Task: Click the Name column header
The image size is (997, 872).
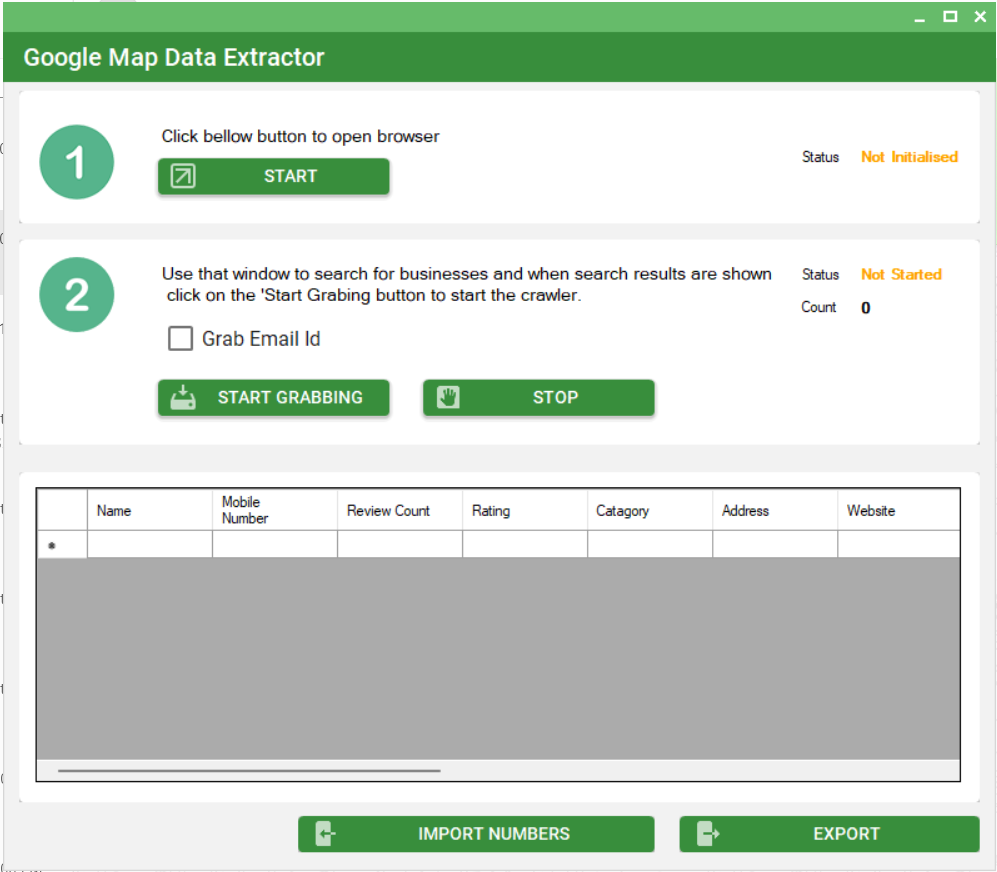Action: (x=150, y=510)
